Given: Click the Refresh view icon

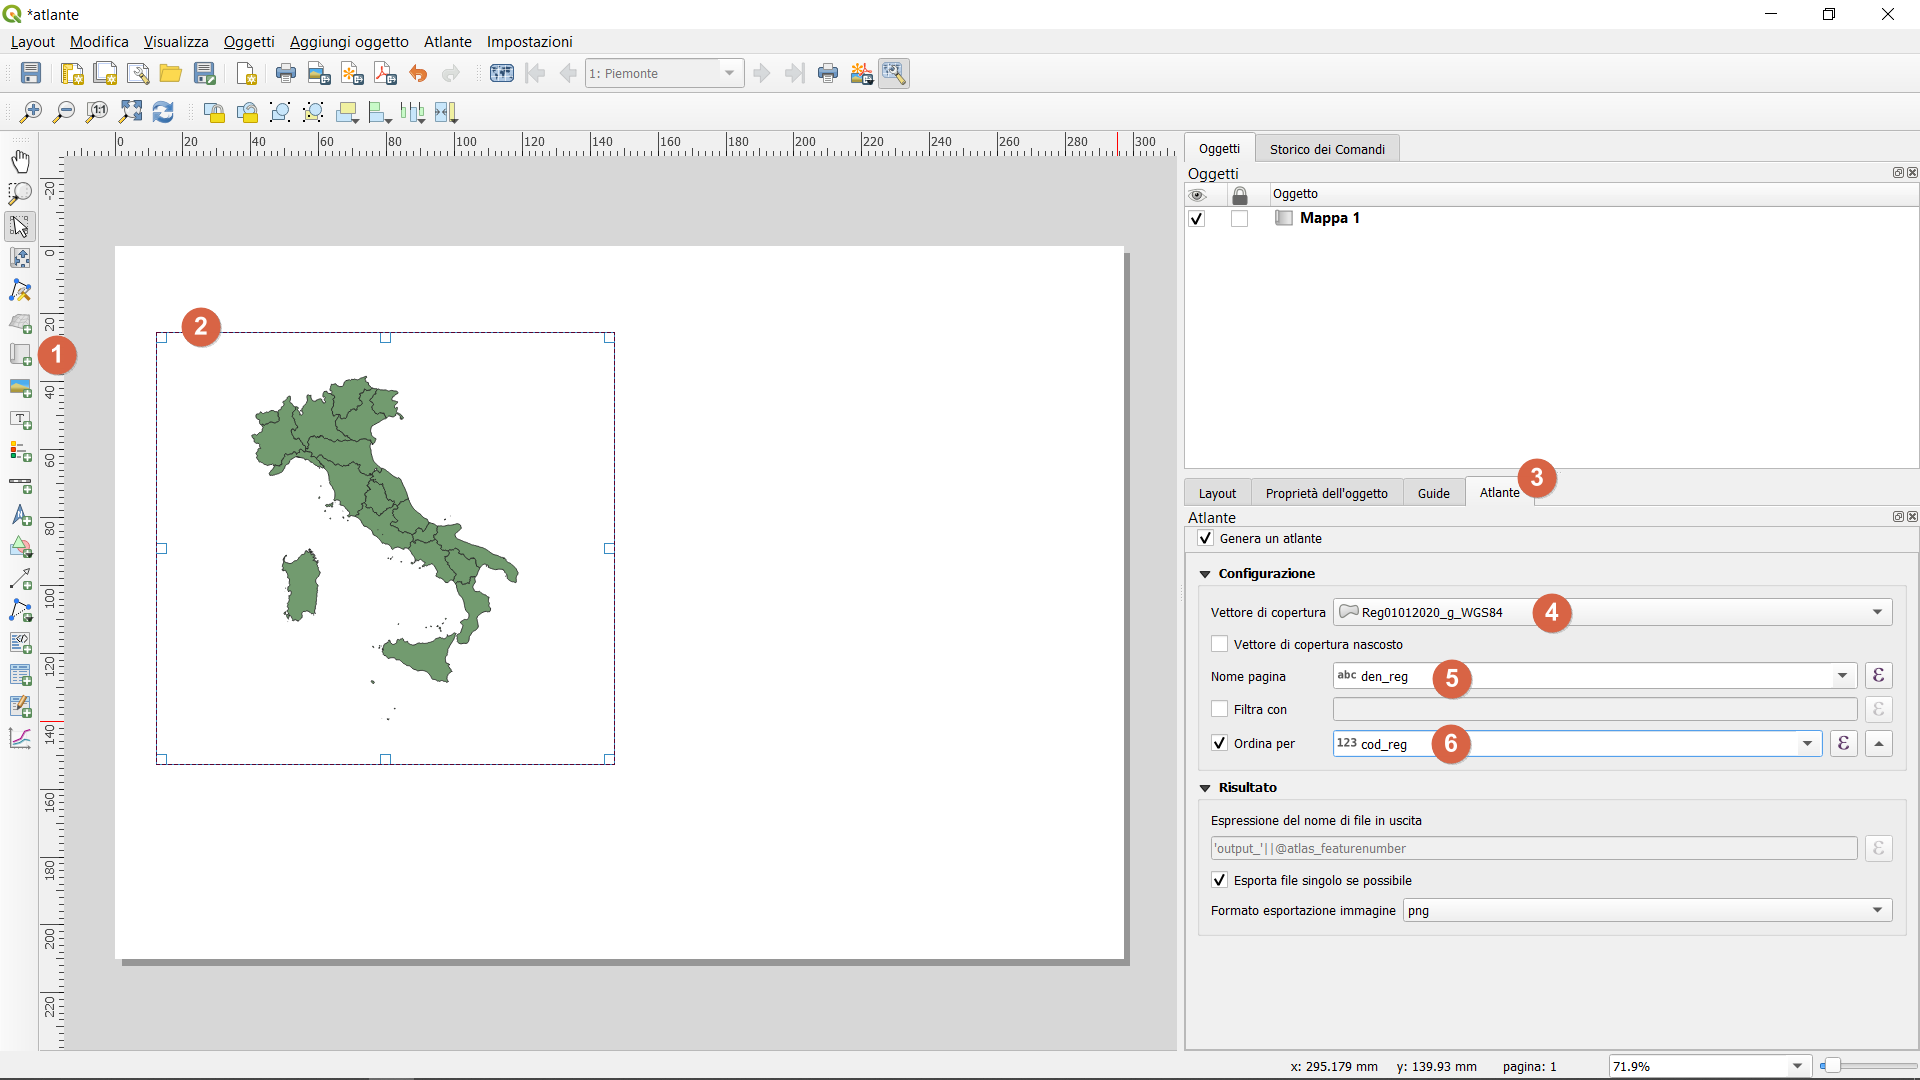Looking at the screenshot, I should click(163, 112).
